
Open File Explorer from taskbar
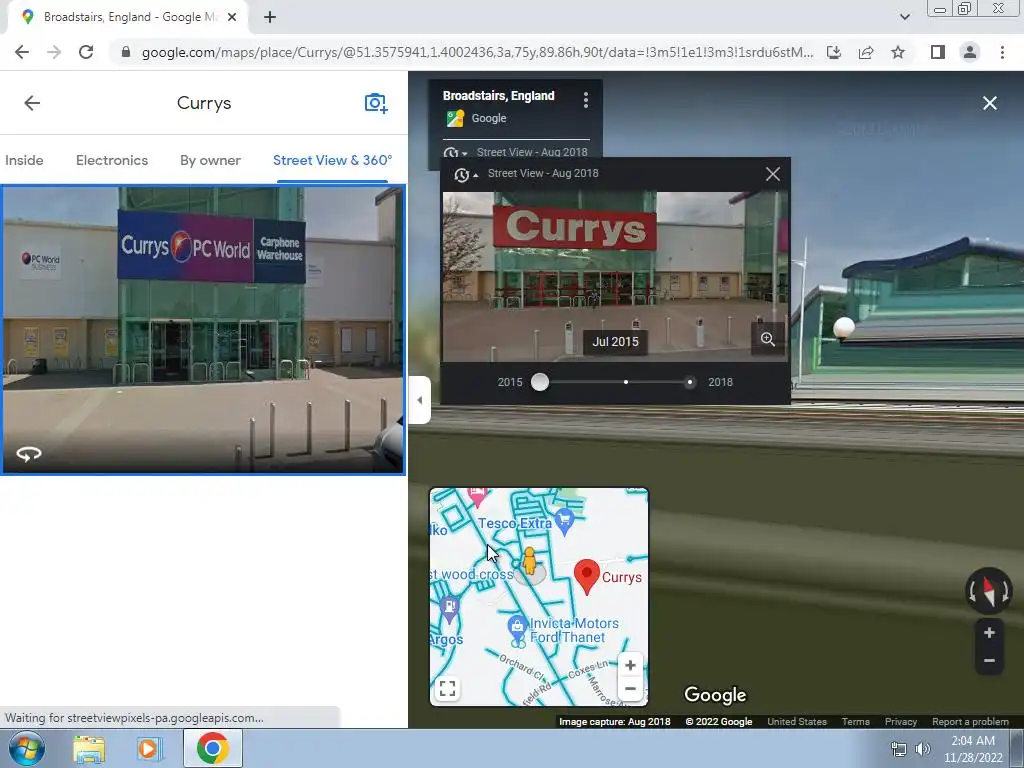[89, 749]
